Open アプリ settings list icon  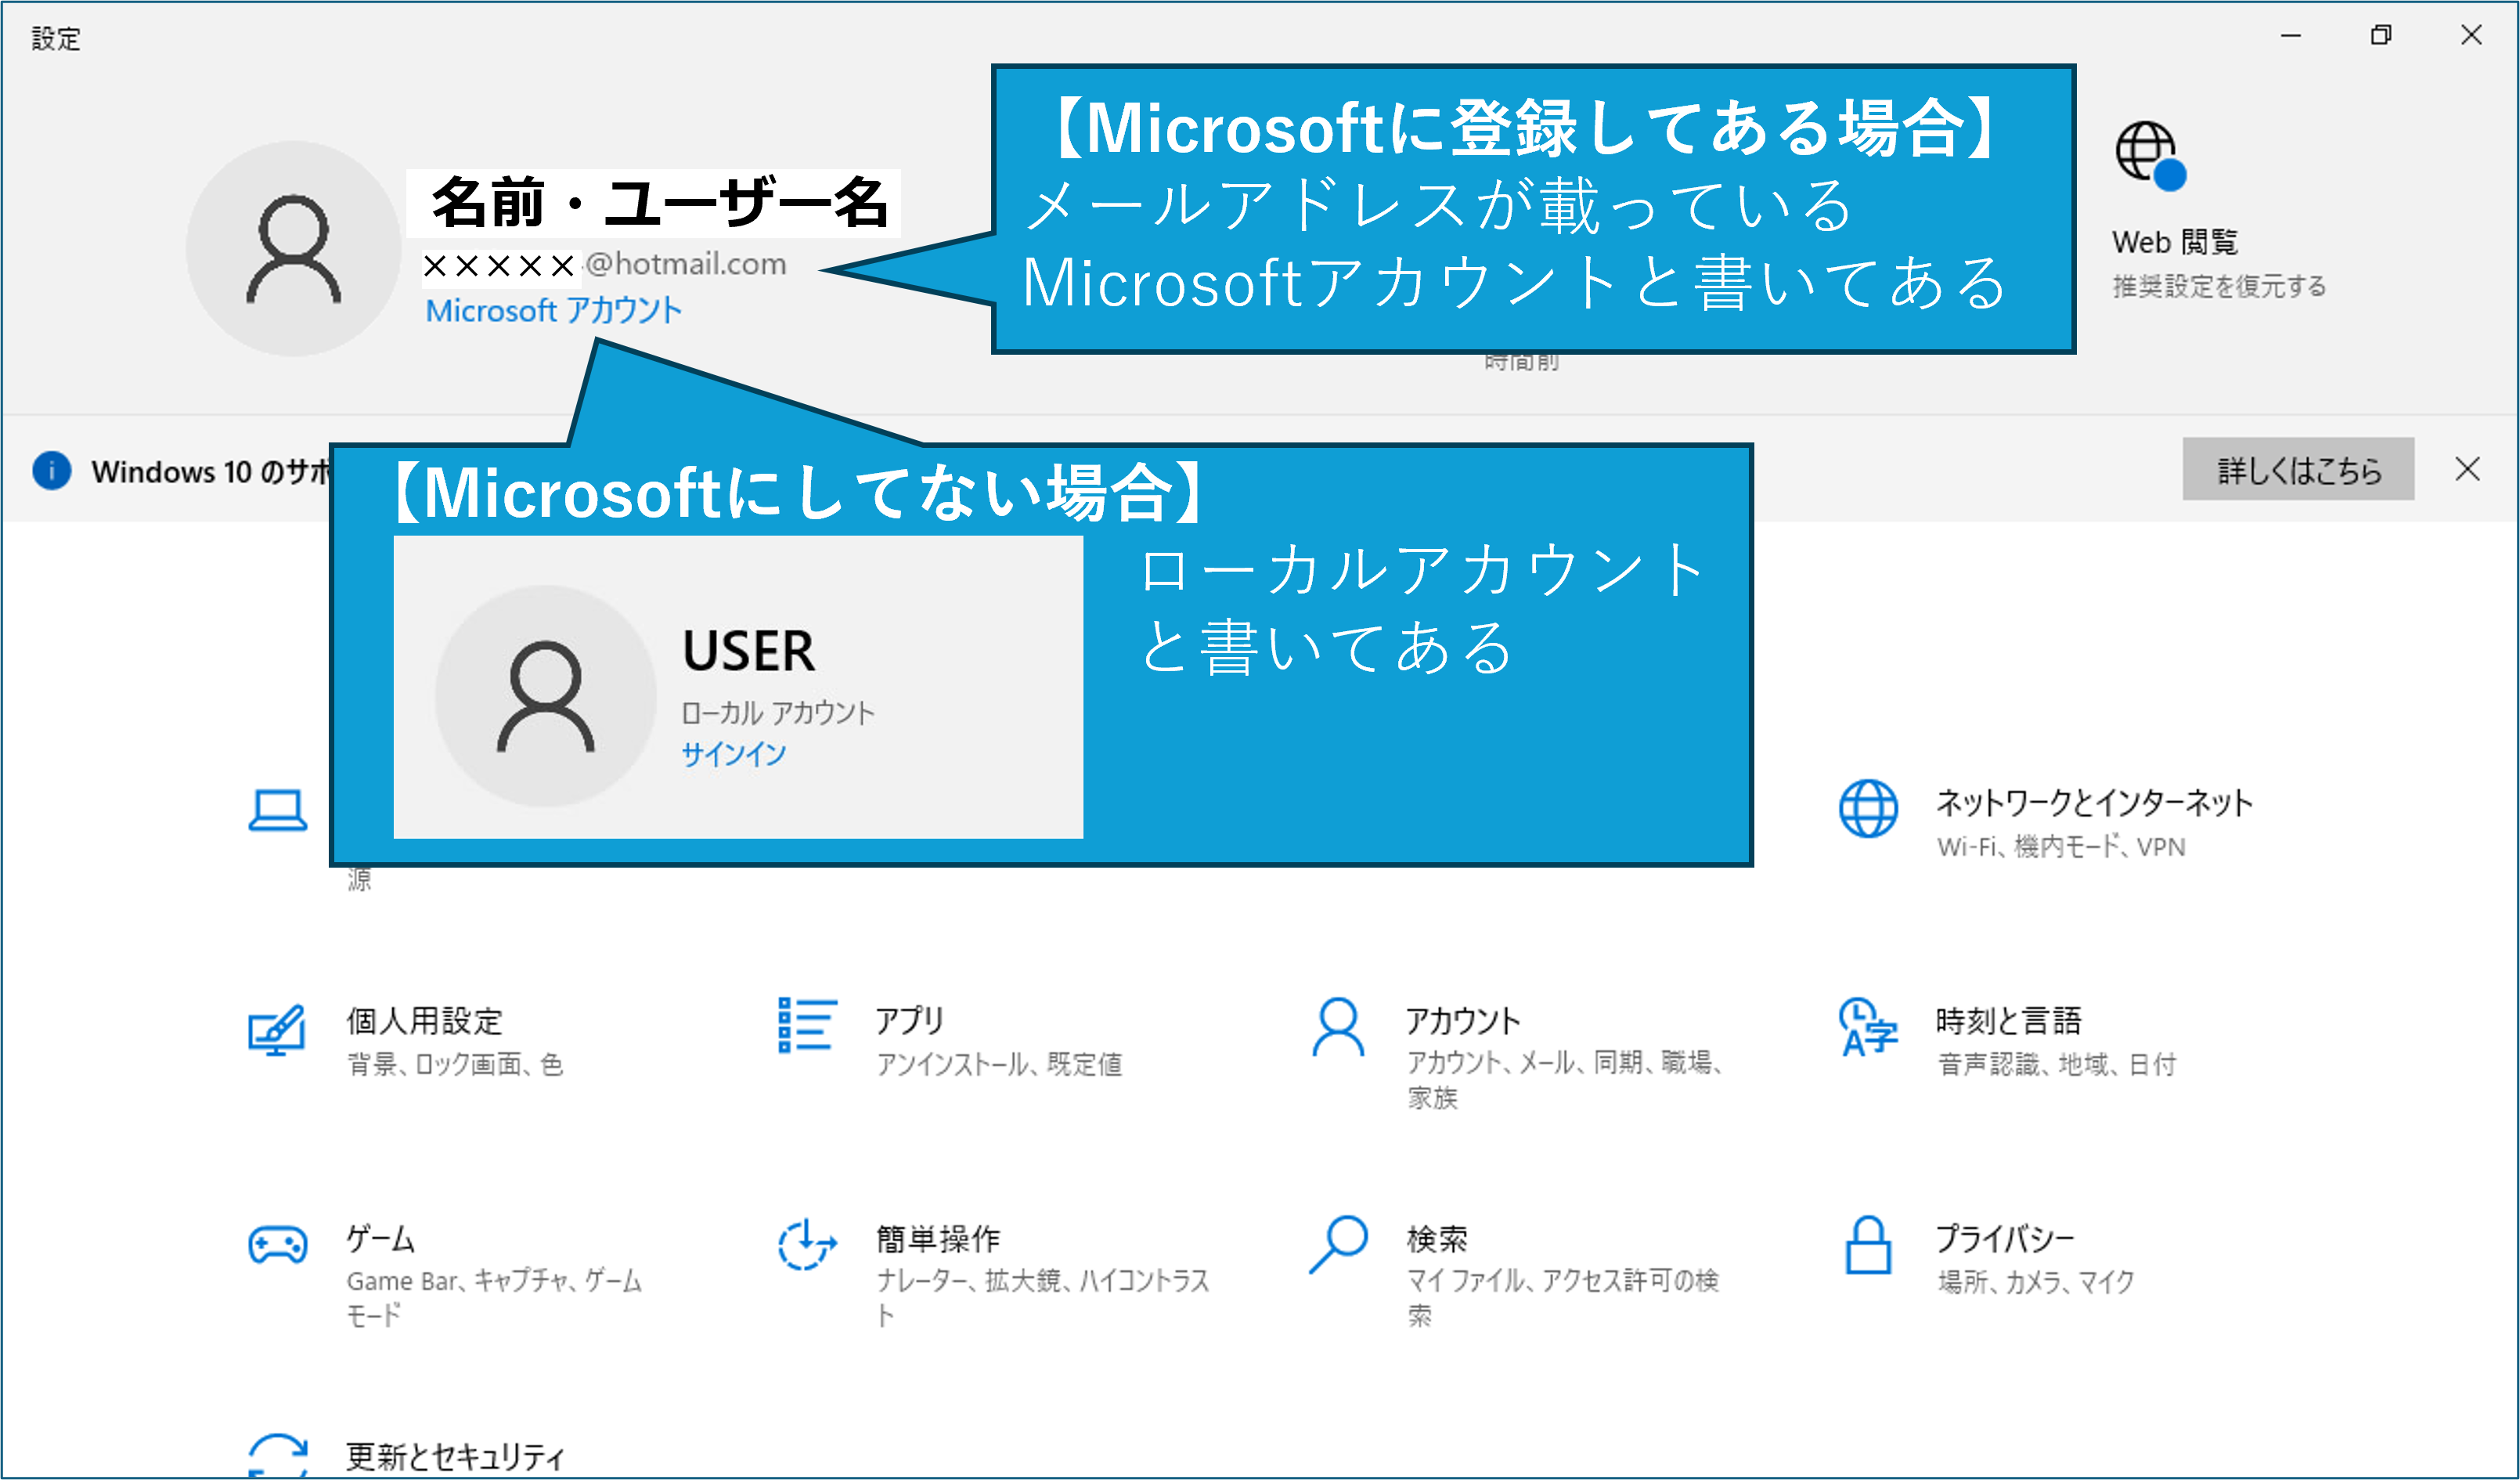tap(806, 1025)
